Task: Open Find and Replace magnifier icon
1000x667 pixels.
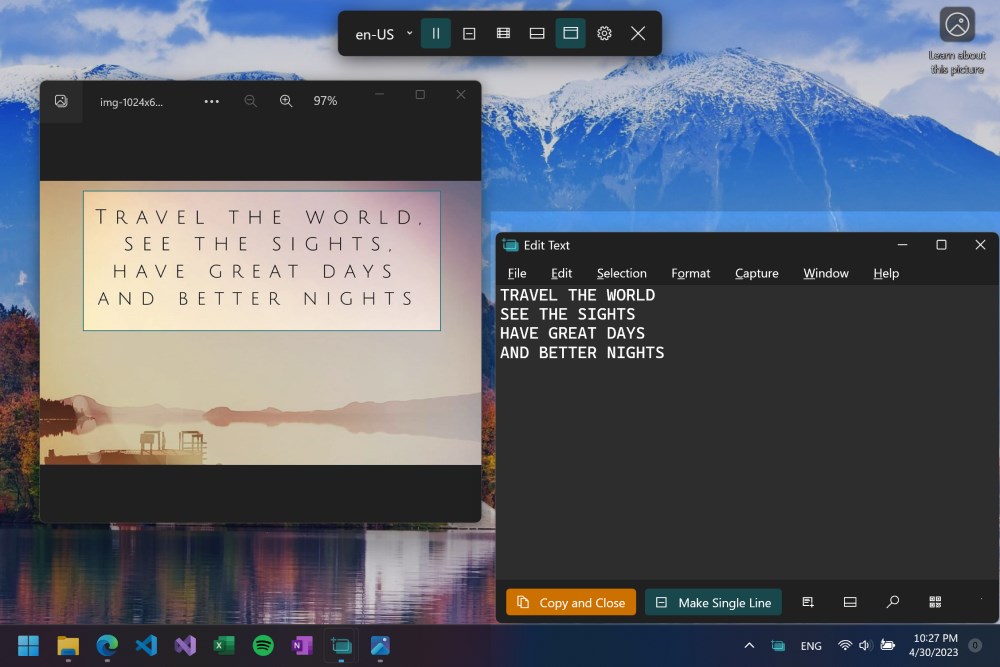Action: [893, 603]
